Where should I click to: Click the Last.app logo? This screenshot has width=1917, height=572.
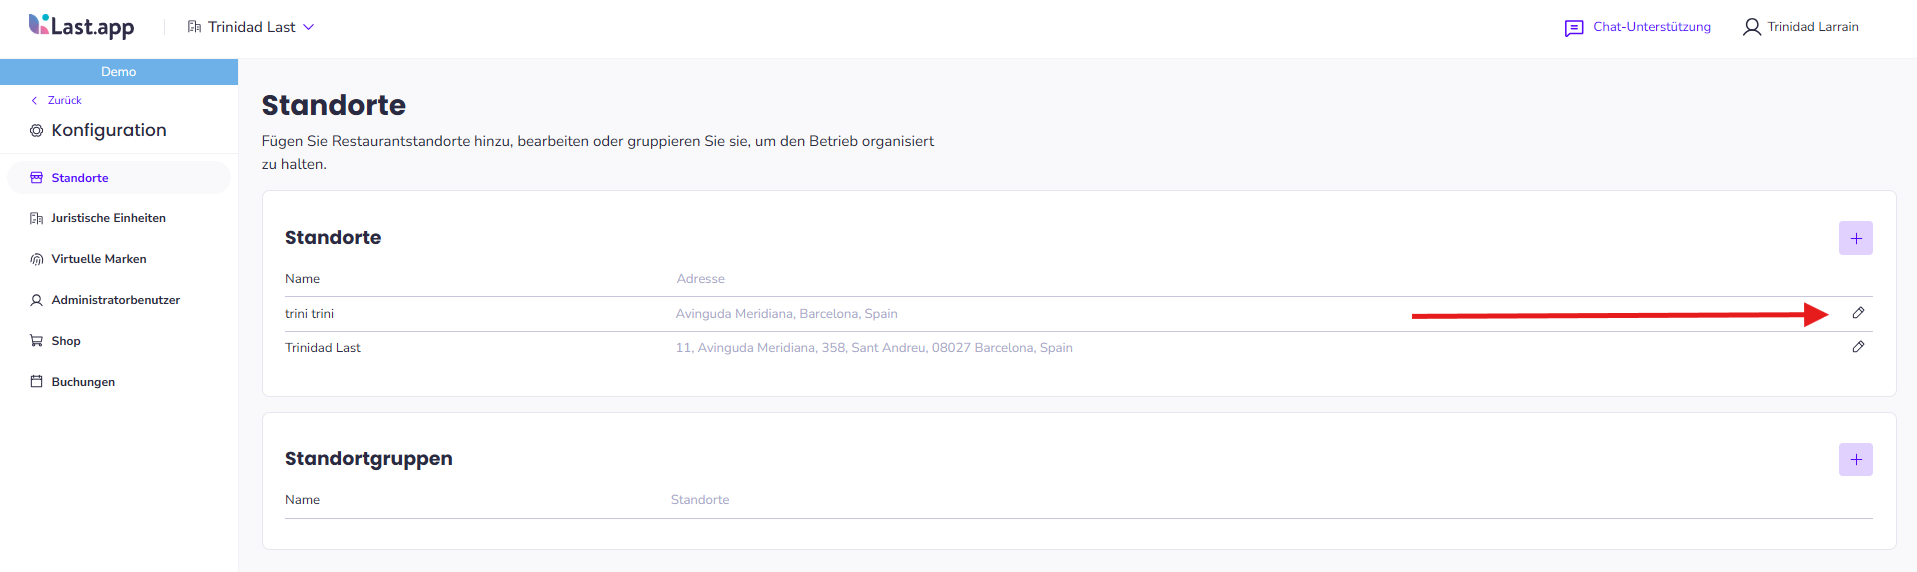(x=81, y=26)
